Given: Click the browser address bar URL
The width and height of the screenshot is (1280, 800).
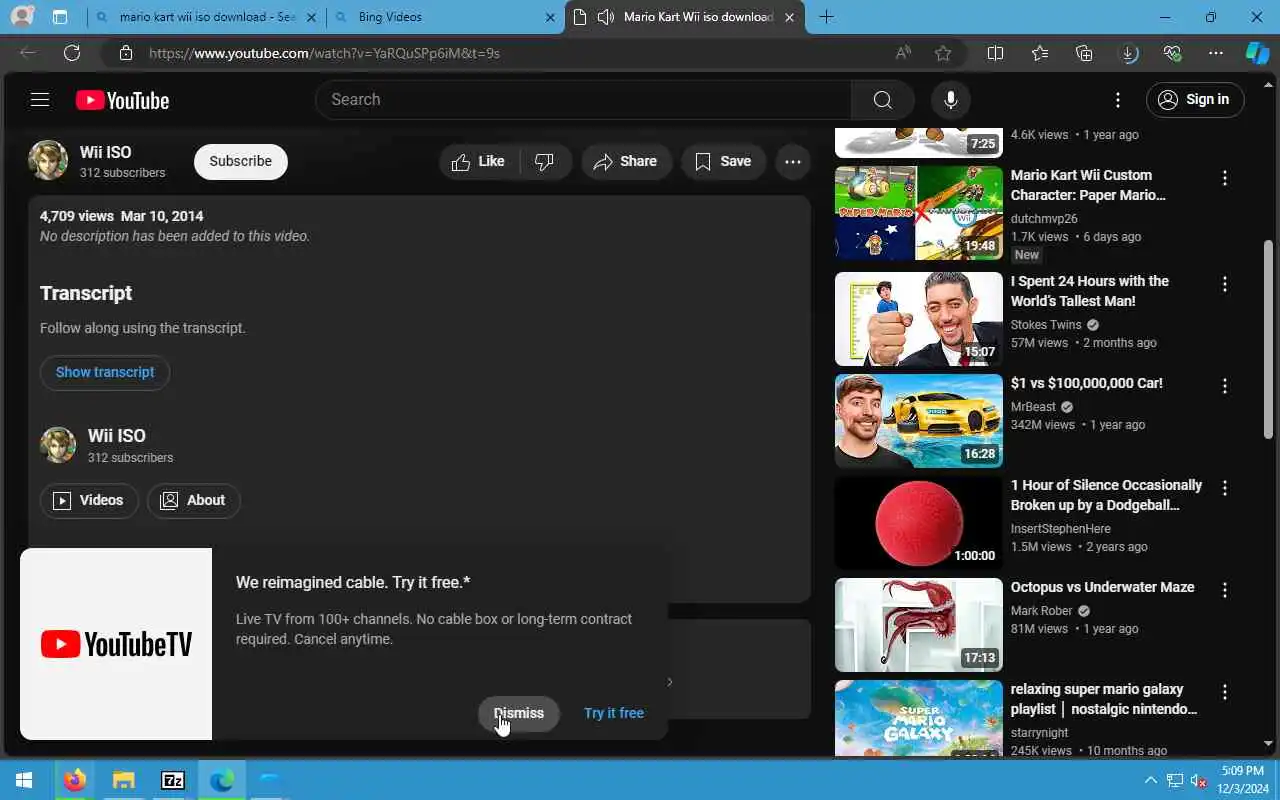Looking at the screenshot, I should [x=324, y=53].
